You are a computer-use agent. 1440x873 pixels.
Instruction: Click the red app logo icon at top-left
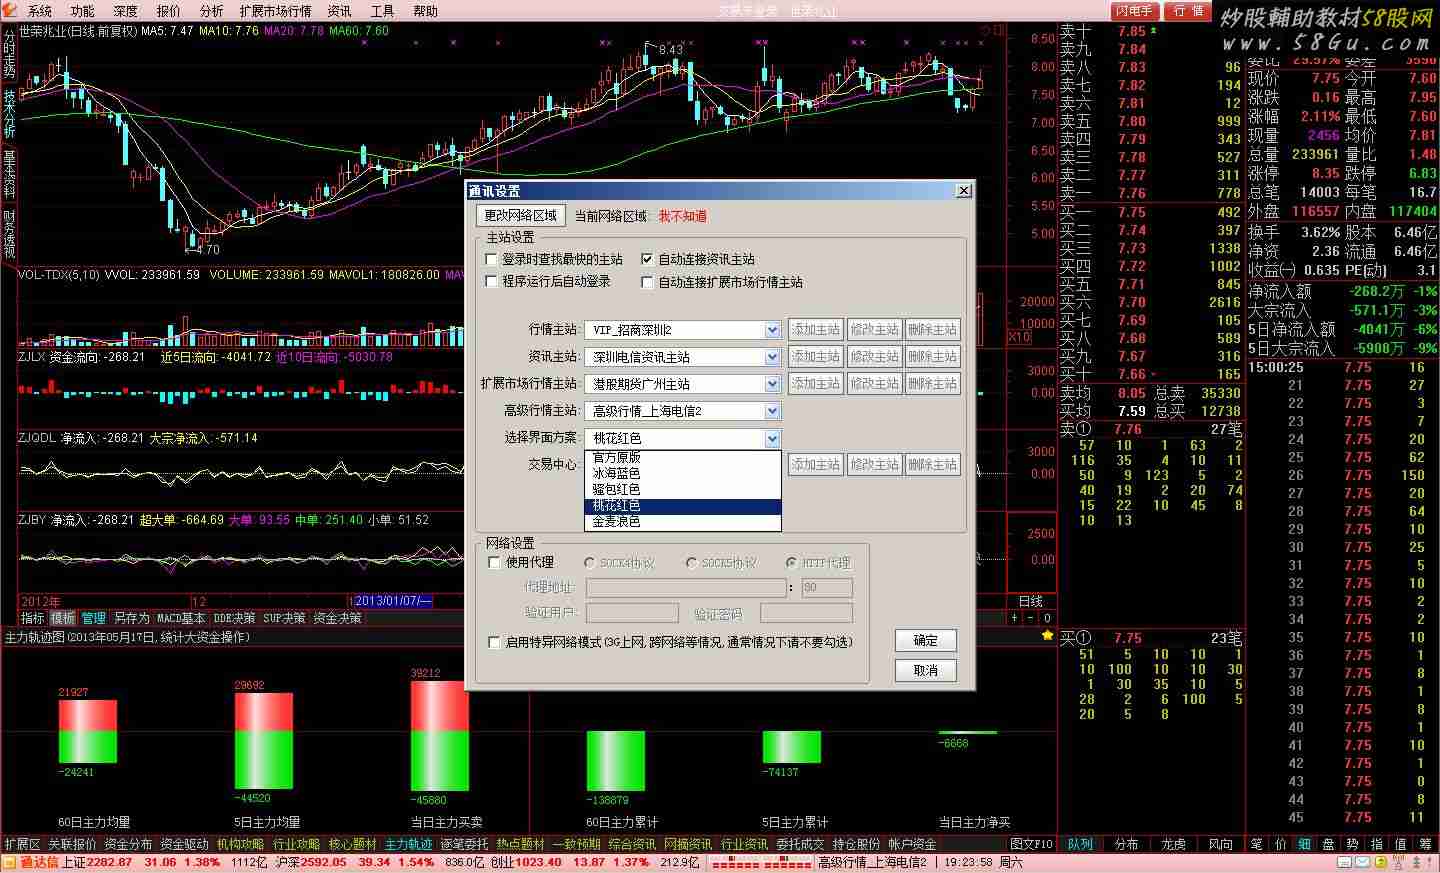(9, 10)
